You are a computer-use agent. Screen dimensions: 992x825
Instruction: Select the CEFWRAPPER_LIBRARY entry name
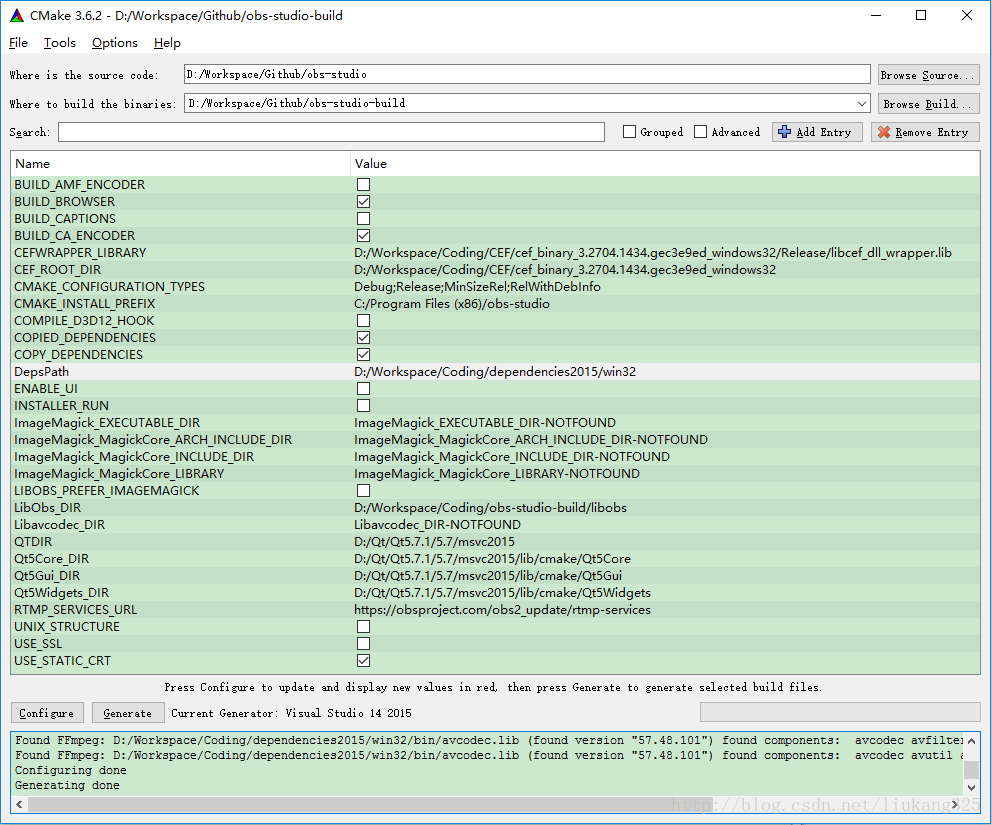click(80, 252)
